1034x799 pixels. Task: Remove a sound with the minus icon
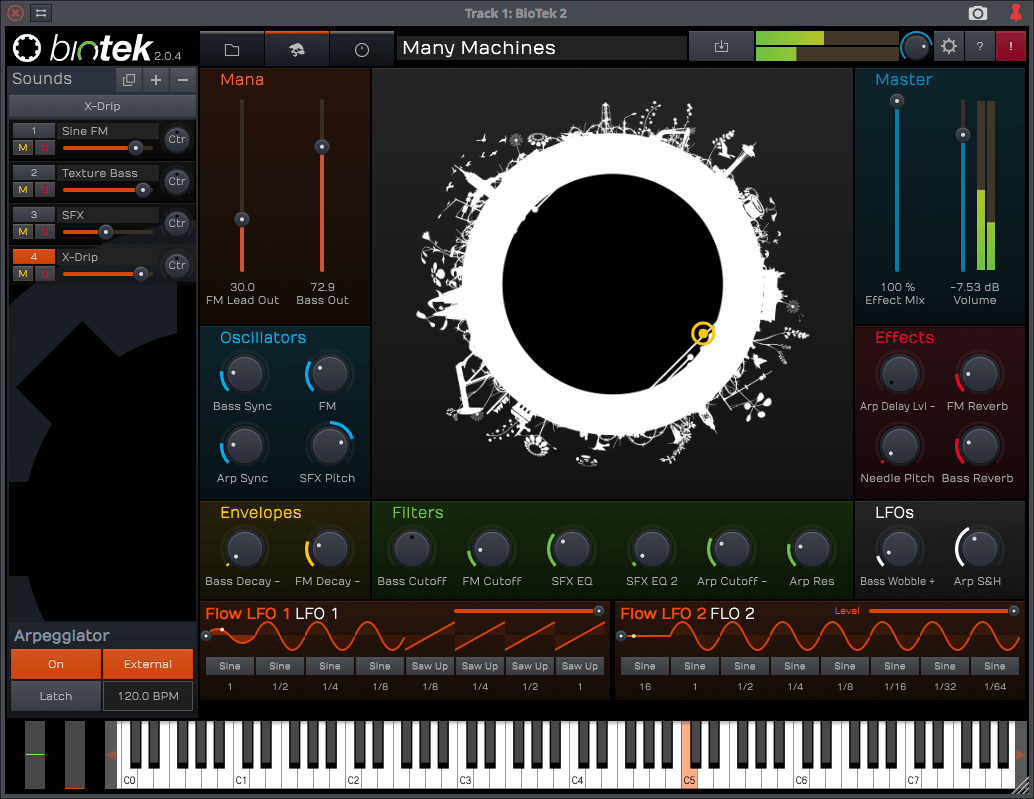click(182, 80)
